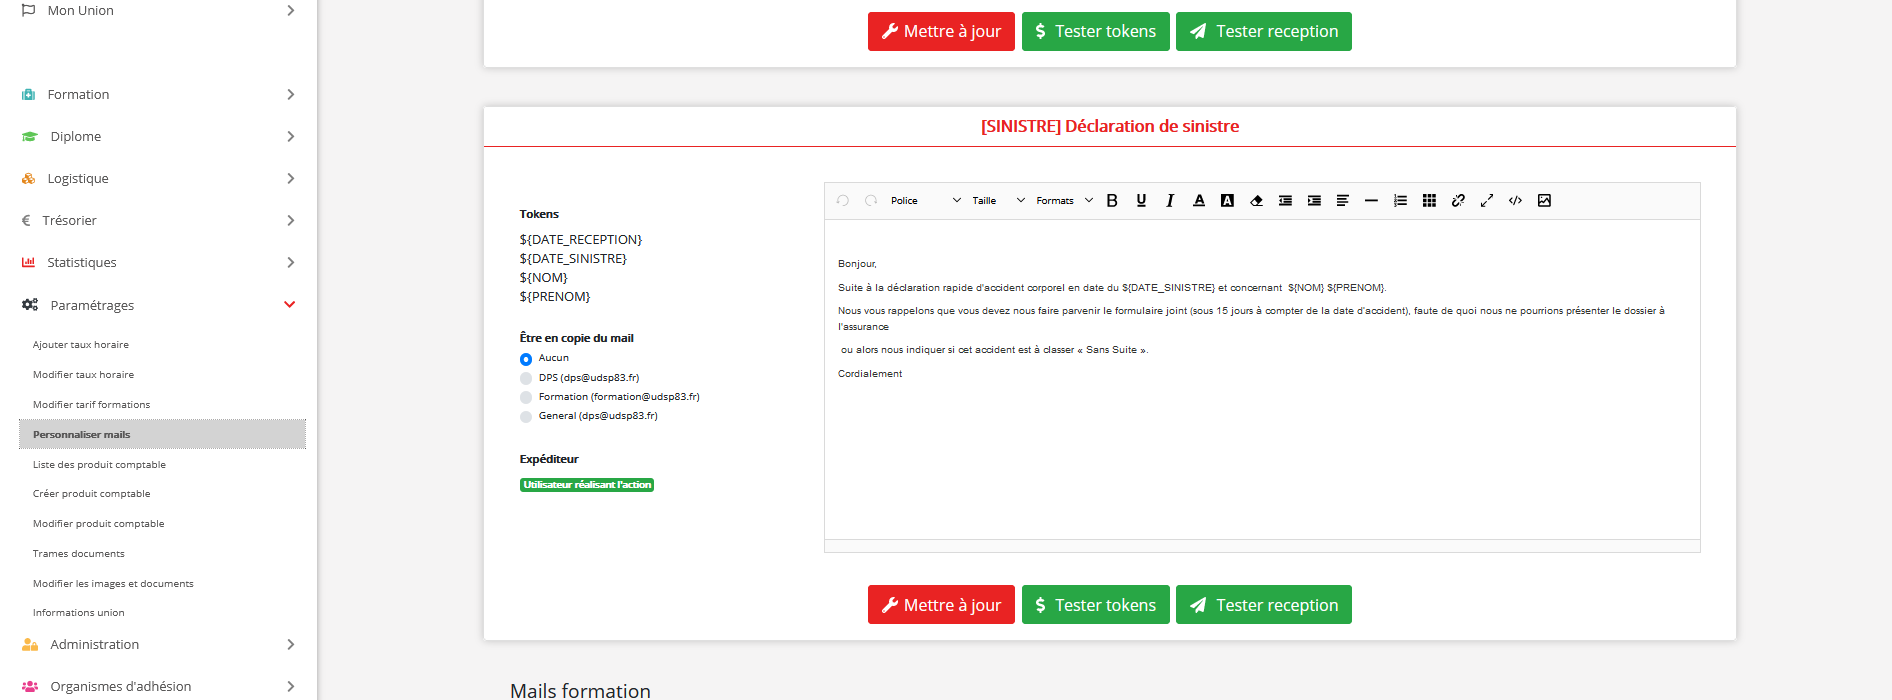The height and width of the screenshot is (700, 1892).
Task: Toggle bold formatting in the editor
Action: (x=1112, y=201)
